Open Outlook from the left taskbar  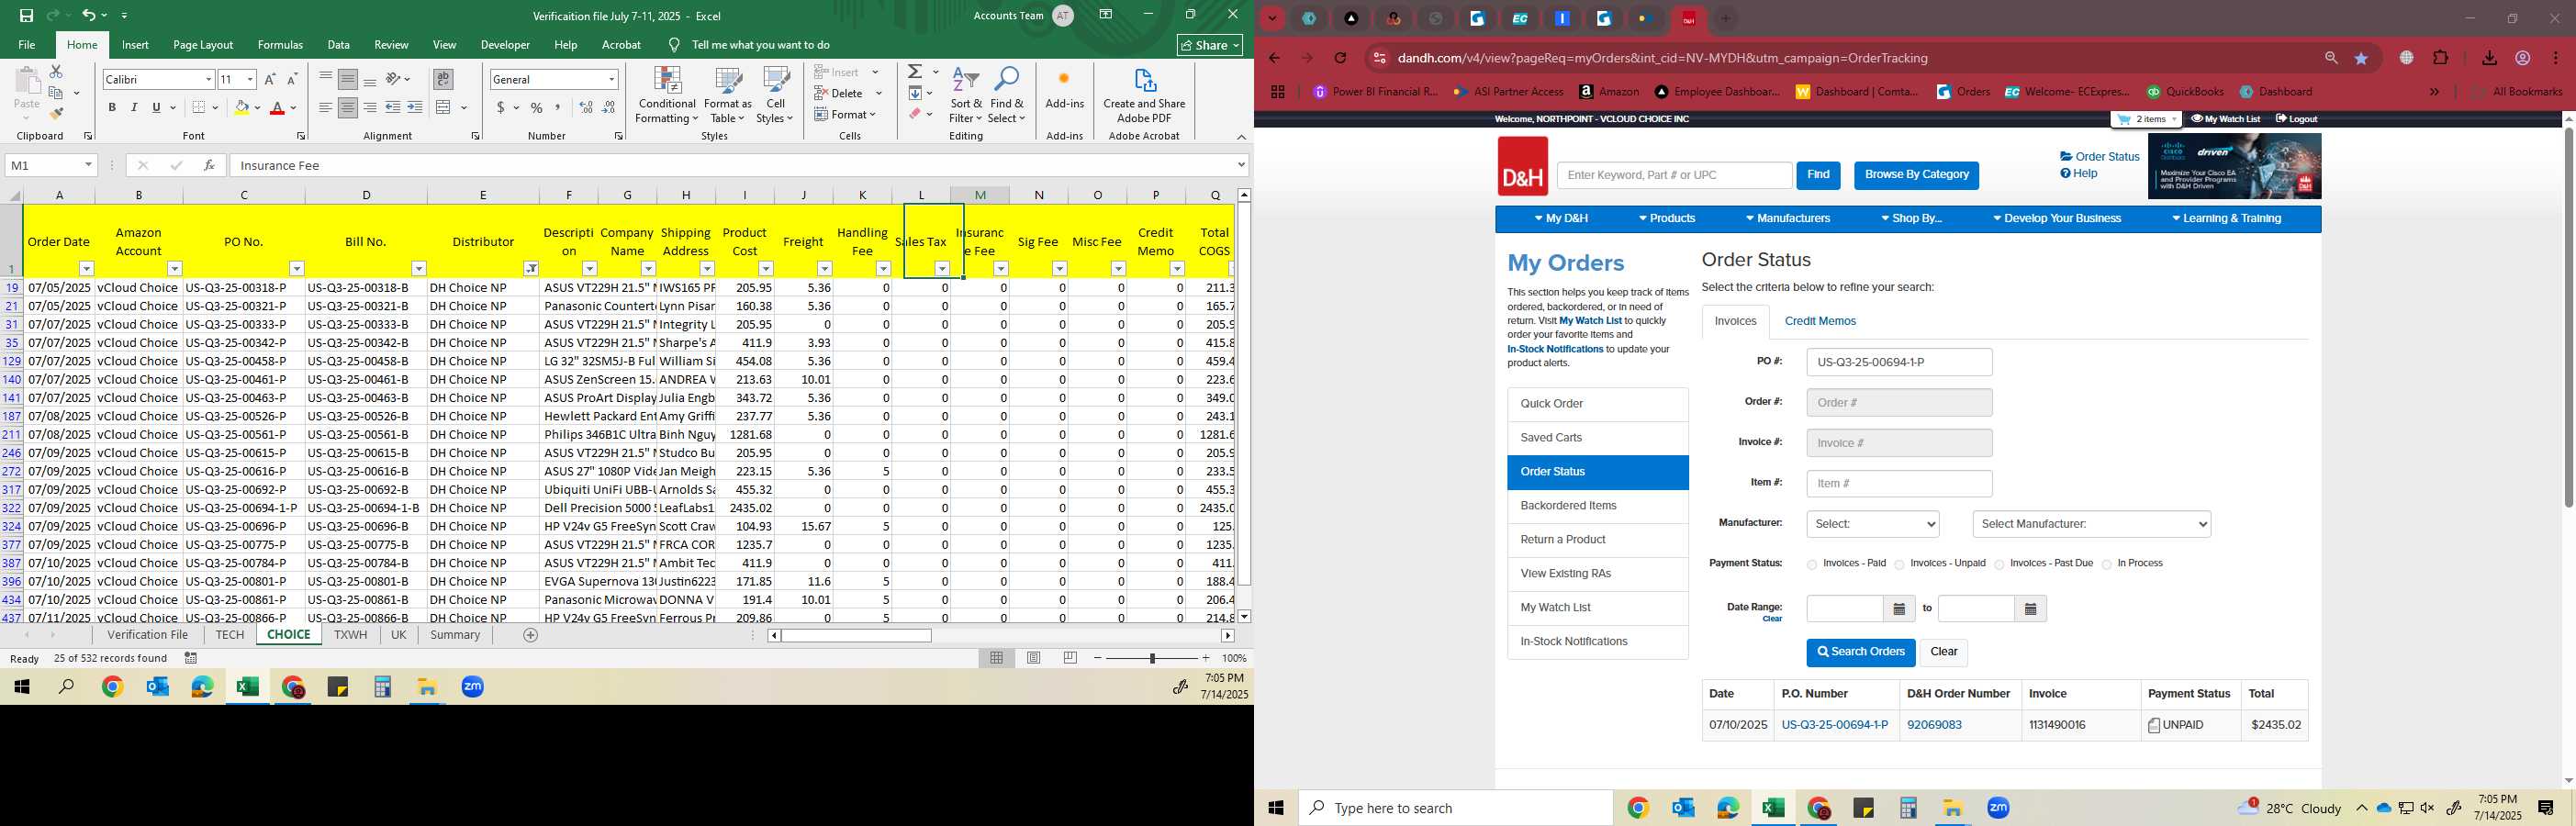point(158,687)
